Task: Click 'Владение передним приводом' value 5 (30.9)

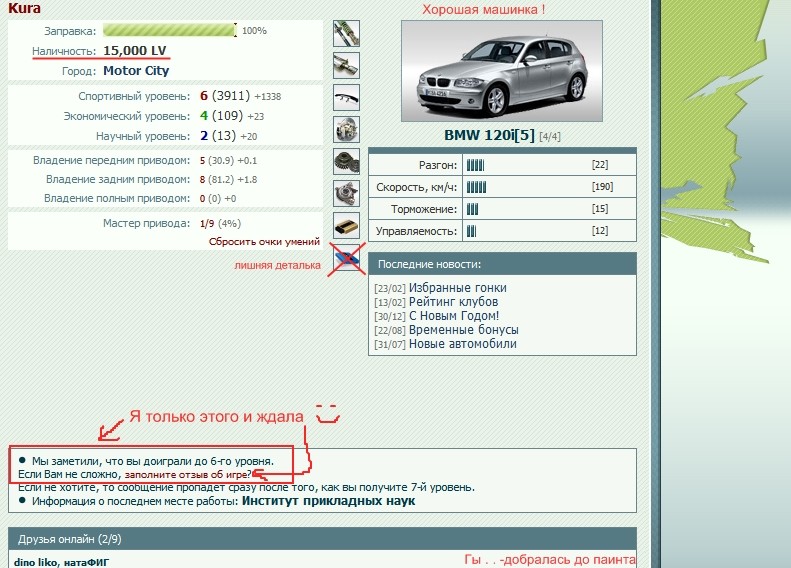Action: pos(217,160)
